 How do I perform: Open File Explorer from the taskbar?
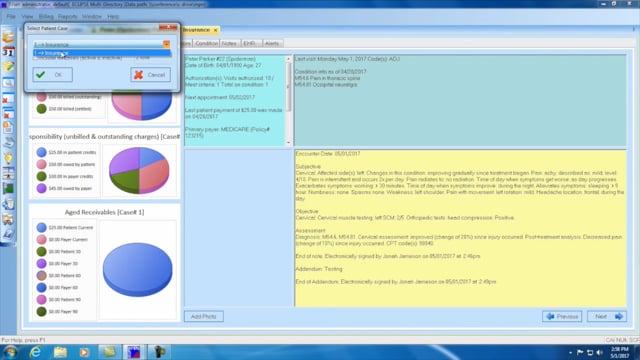(60, 352)
